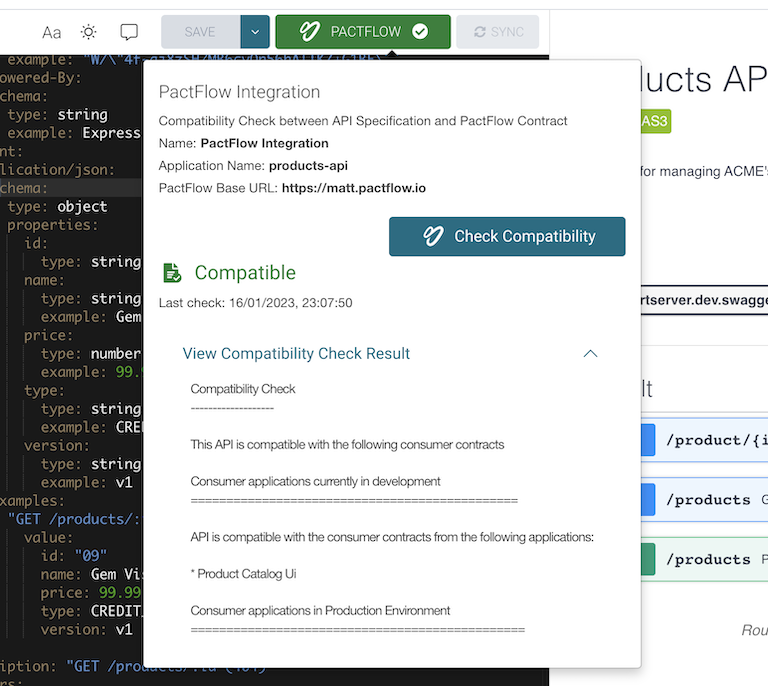This screenshot has width=768, height=686.
Task: Click the blue method badge for /products GET
Action: (647, 499)
